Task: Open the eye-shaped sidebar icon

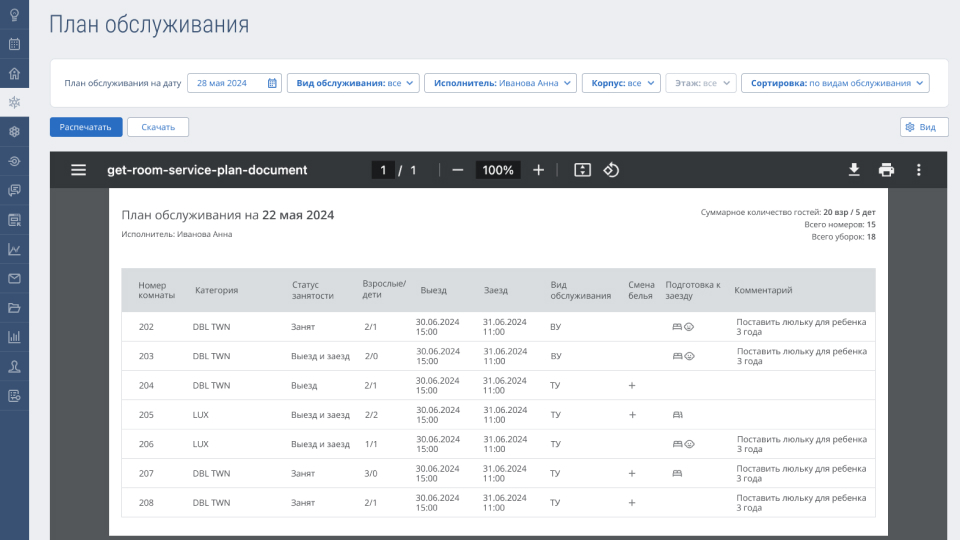Action: [x=14, y=161]
